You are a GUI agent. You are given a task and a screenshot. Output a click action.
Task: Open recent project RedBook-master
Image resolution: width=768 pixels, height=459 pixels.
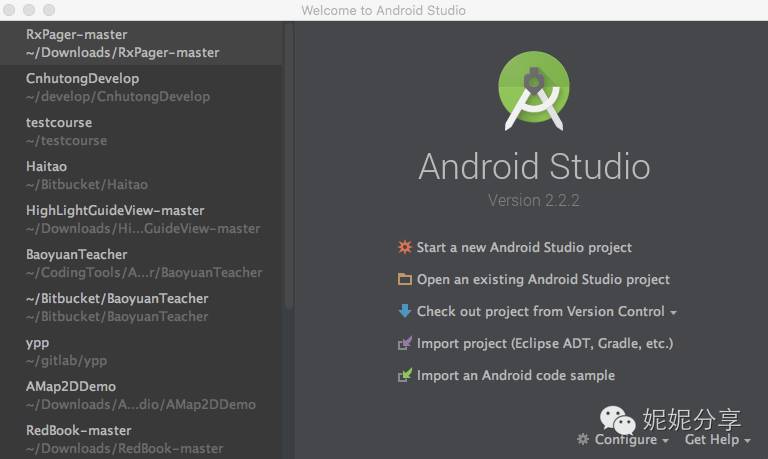141,439
